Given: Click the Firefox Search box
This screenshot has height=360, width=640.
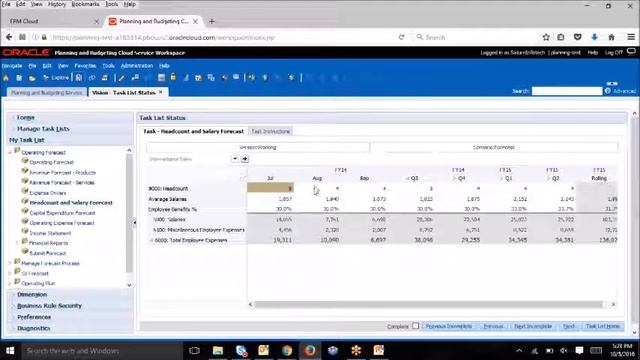Looking at the screenshot, I should [474, 37].
